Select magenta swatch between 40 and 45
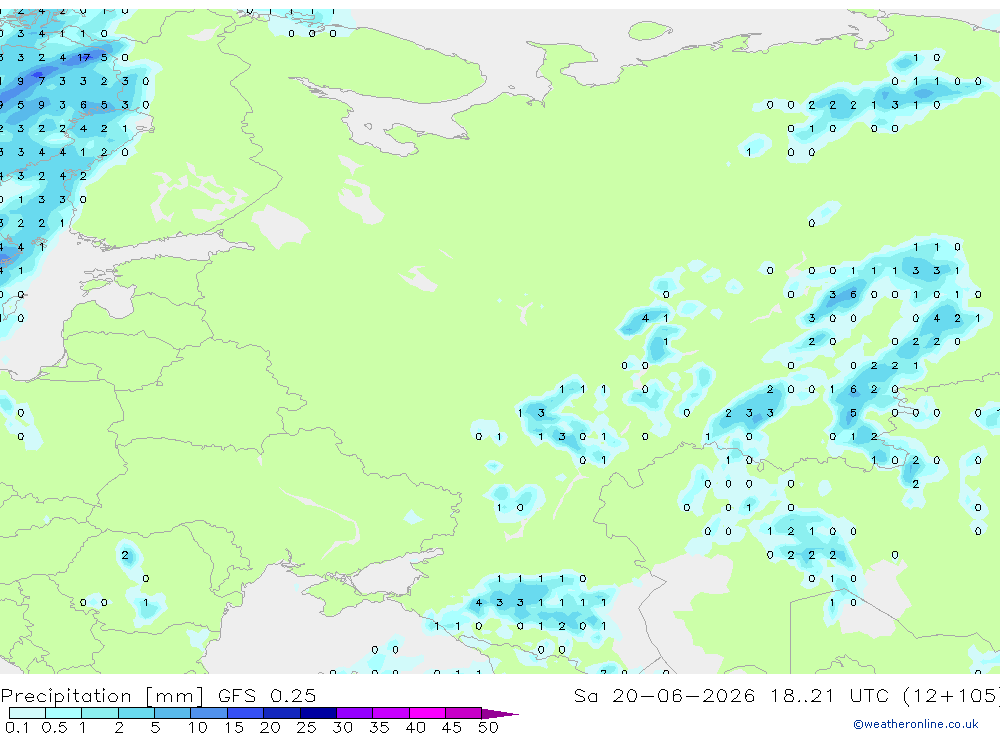This screenshot has width=1000, height=733. pyautogui.click(x=427, y=713)
